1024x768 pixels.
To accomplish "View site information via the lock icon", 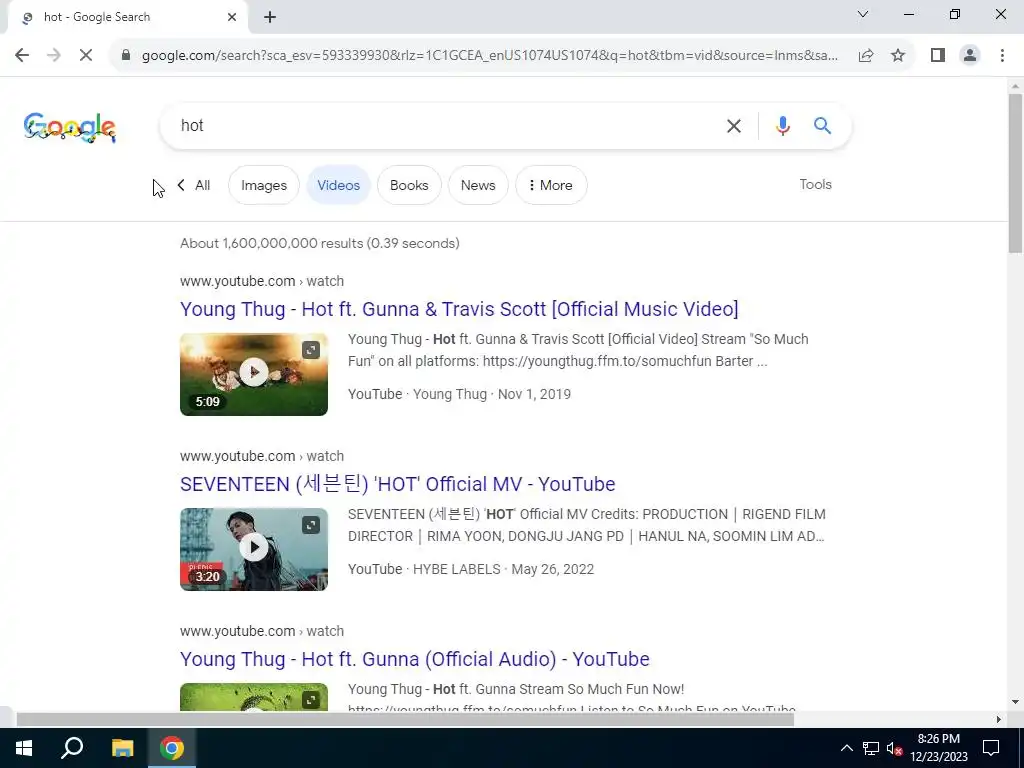I will coord(126,56).
